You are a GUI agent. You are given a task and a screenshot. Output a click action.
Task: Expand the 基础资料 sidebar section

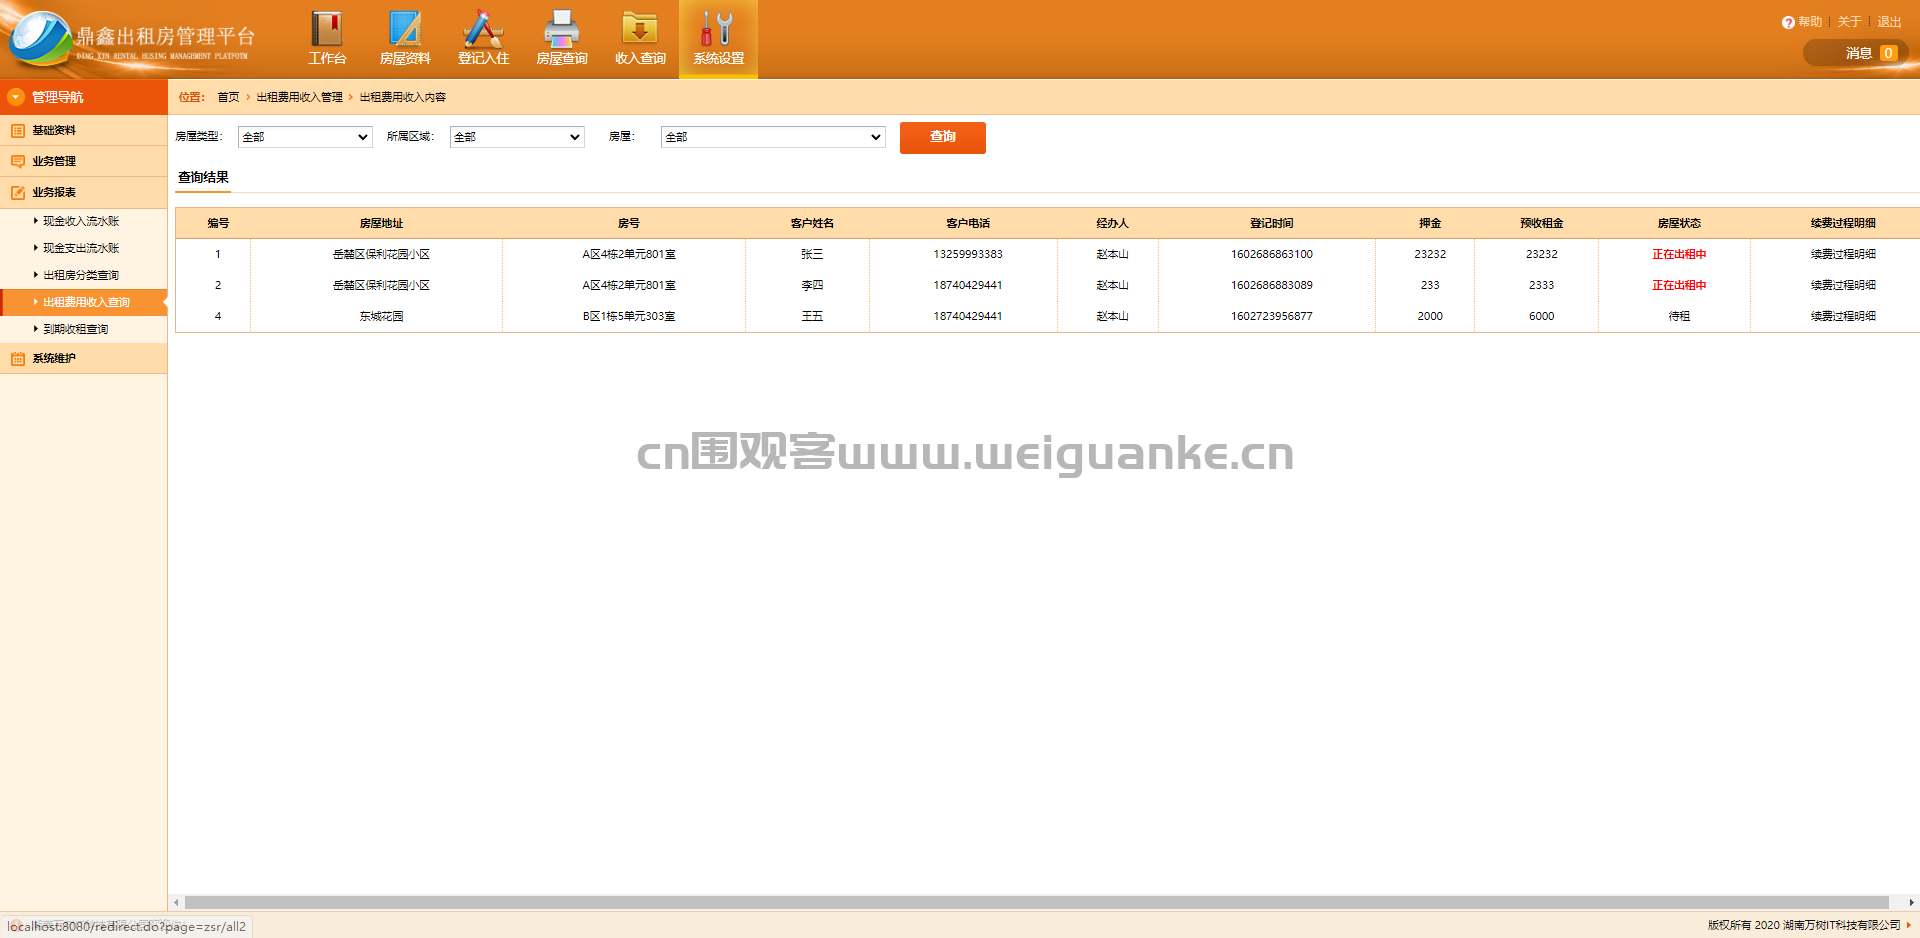coord(84,130)
